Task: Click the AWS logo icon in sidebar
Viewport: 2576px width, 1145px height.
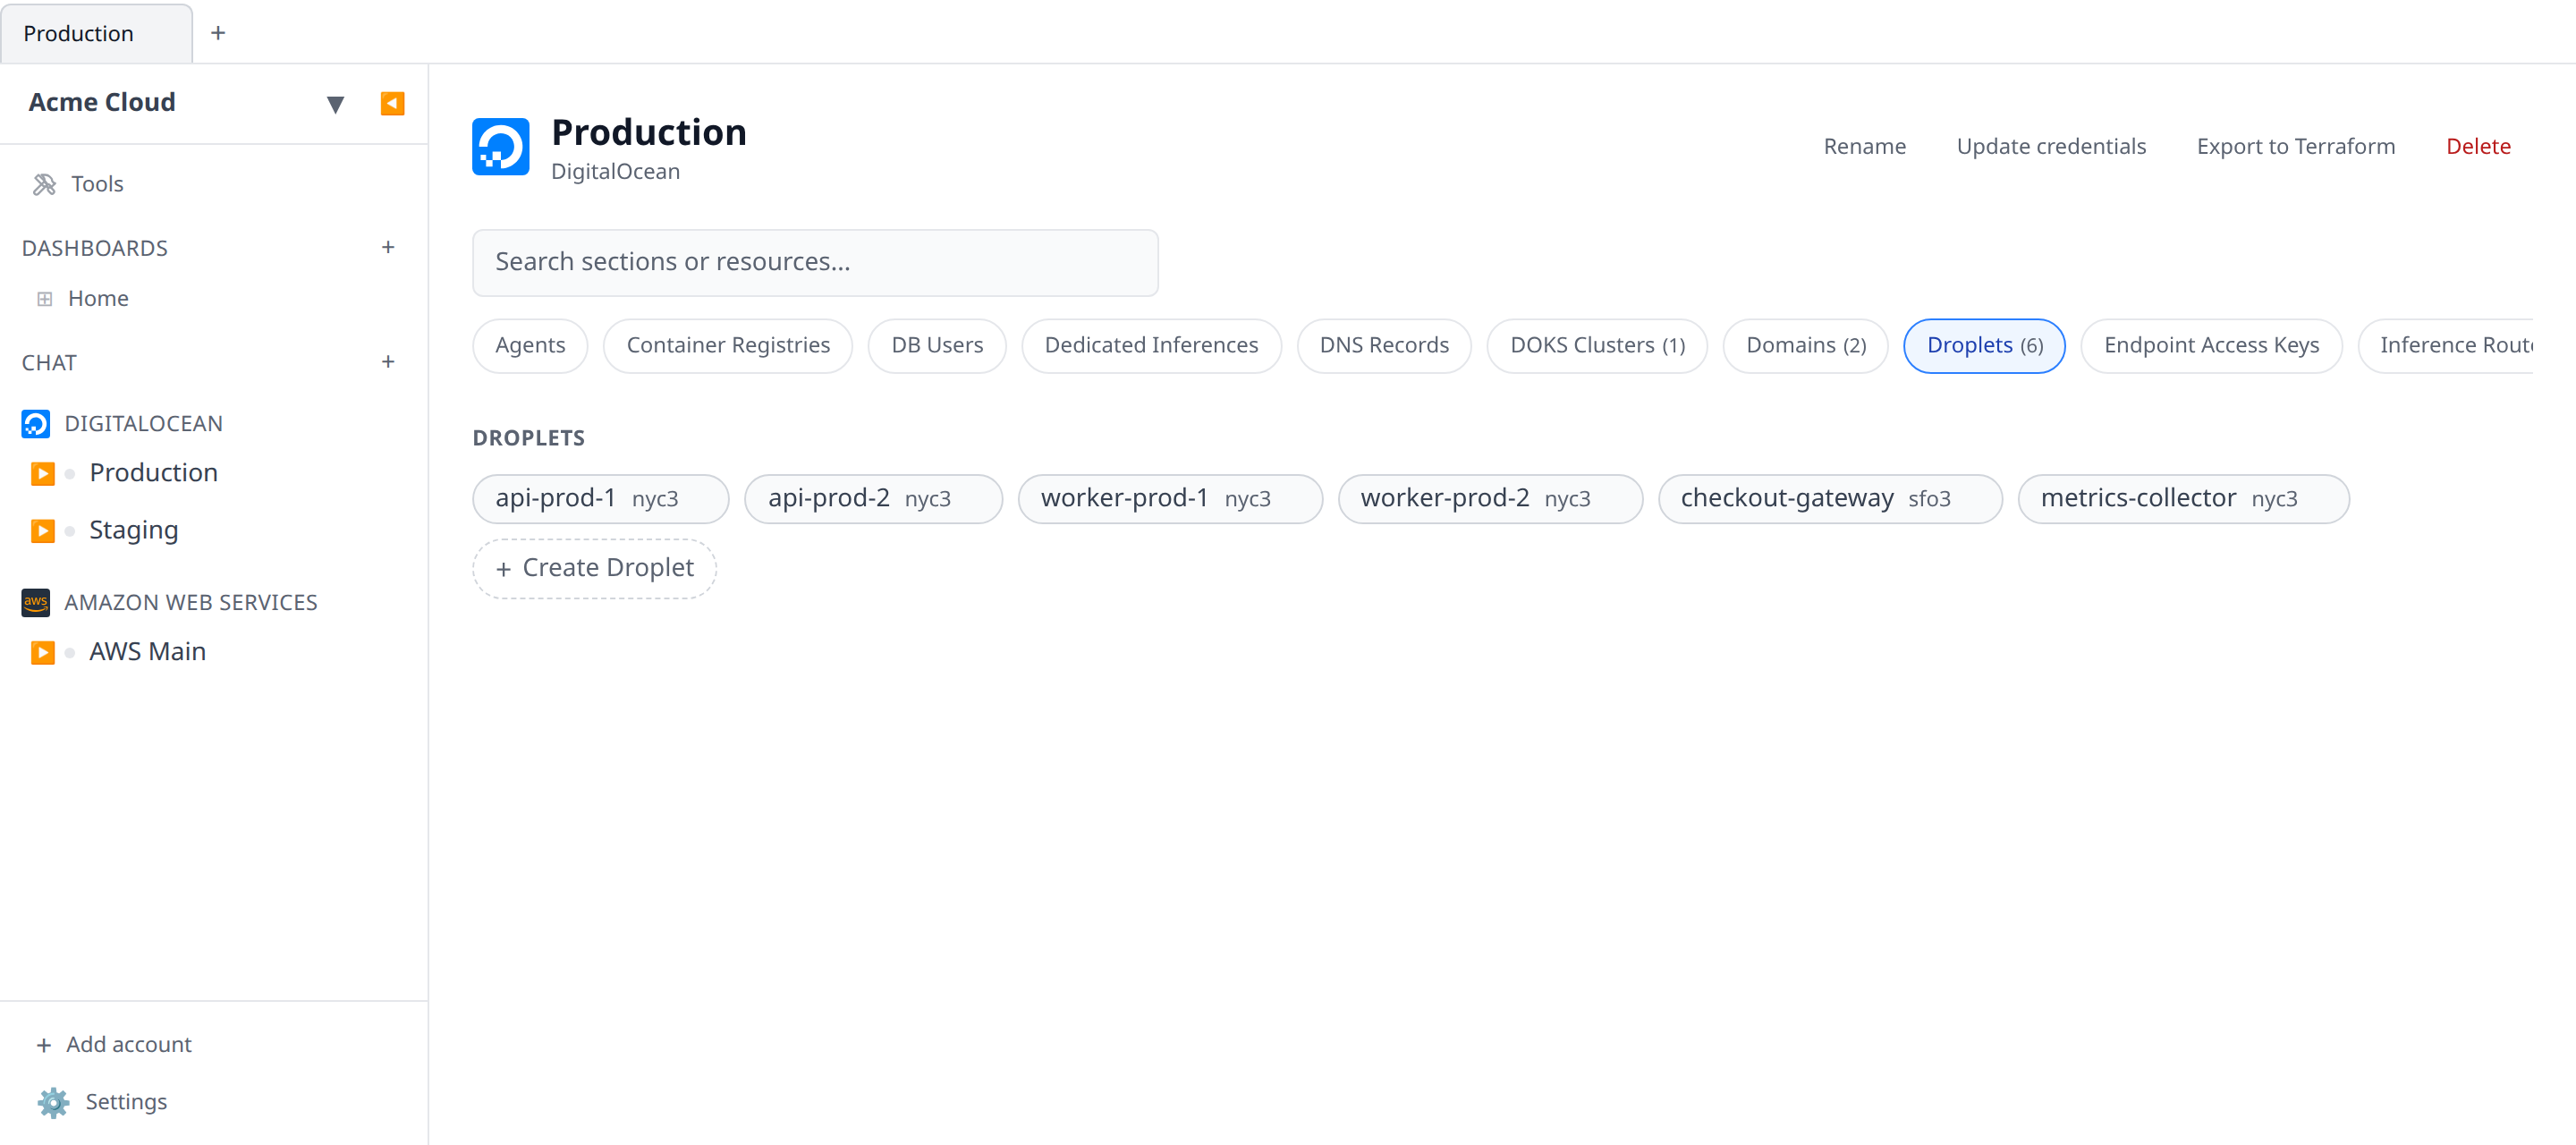Action: pyautogui.click(x=36, y=602)
